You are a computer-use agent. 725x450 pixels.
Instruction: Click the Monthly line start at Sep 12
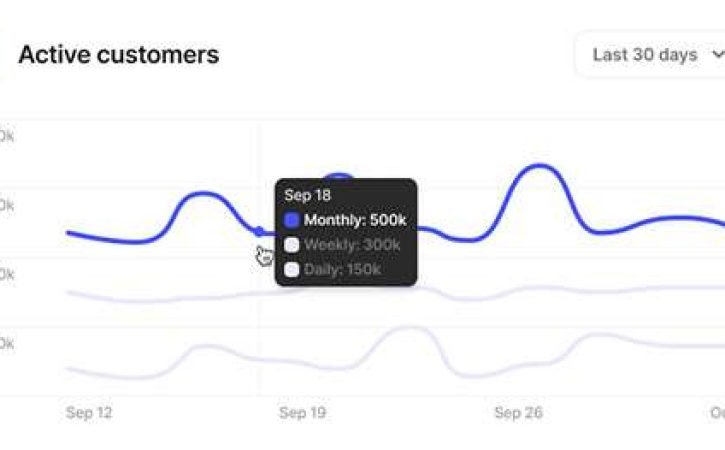pyautogui.click(x=69, y=233)
